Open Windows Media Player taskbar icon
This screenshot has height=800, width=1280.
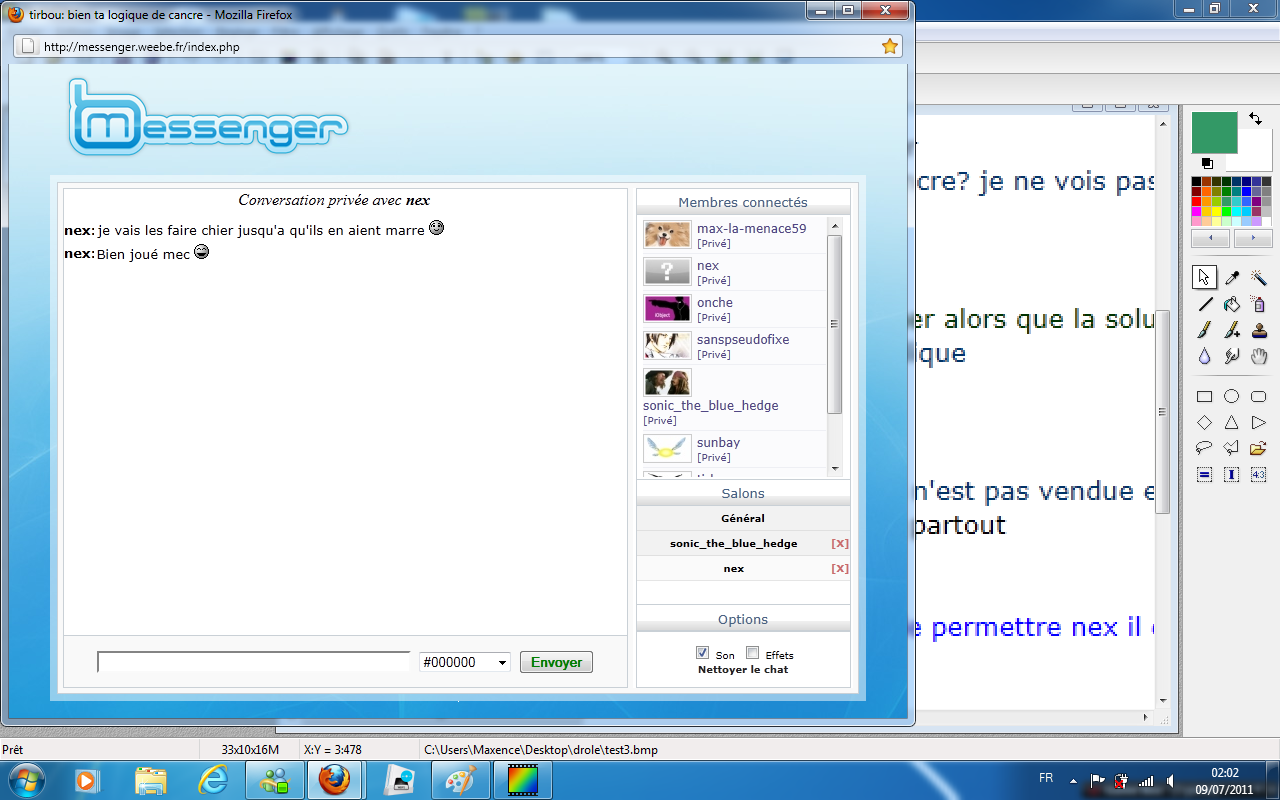pyautogui.click(x=88, y=780)
